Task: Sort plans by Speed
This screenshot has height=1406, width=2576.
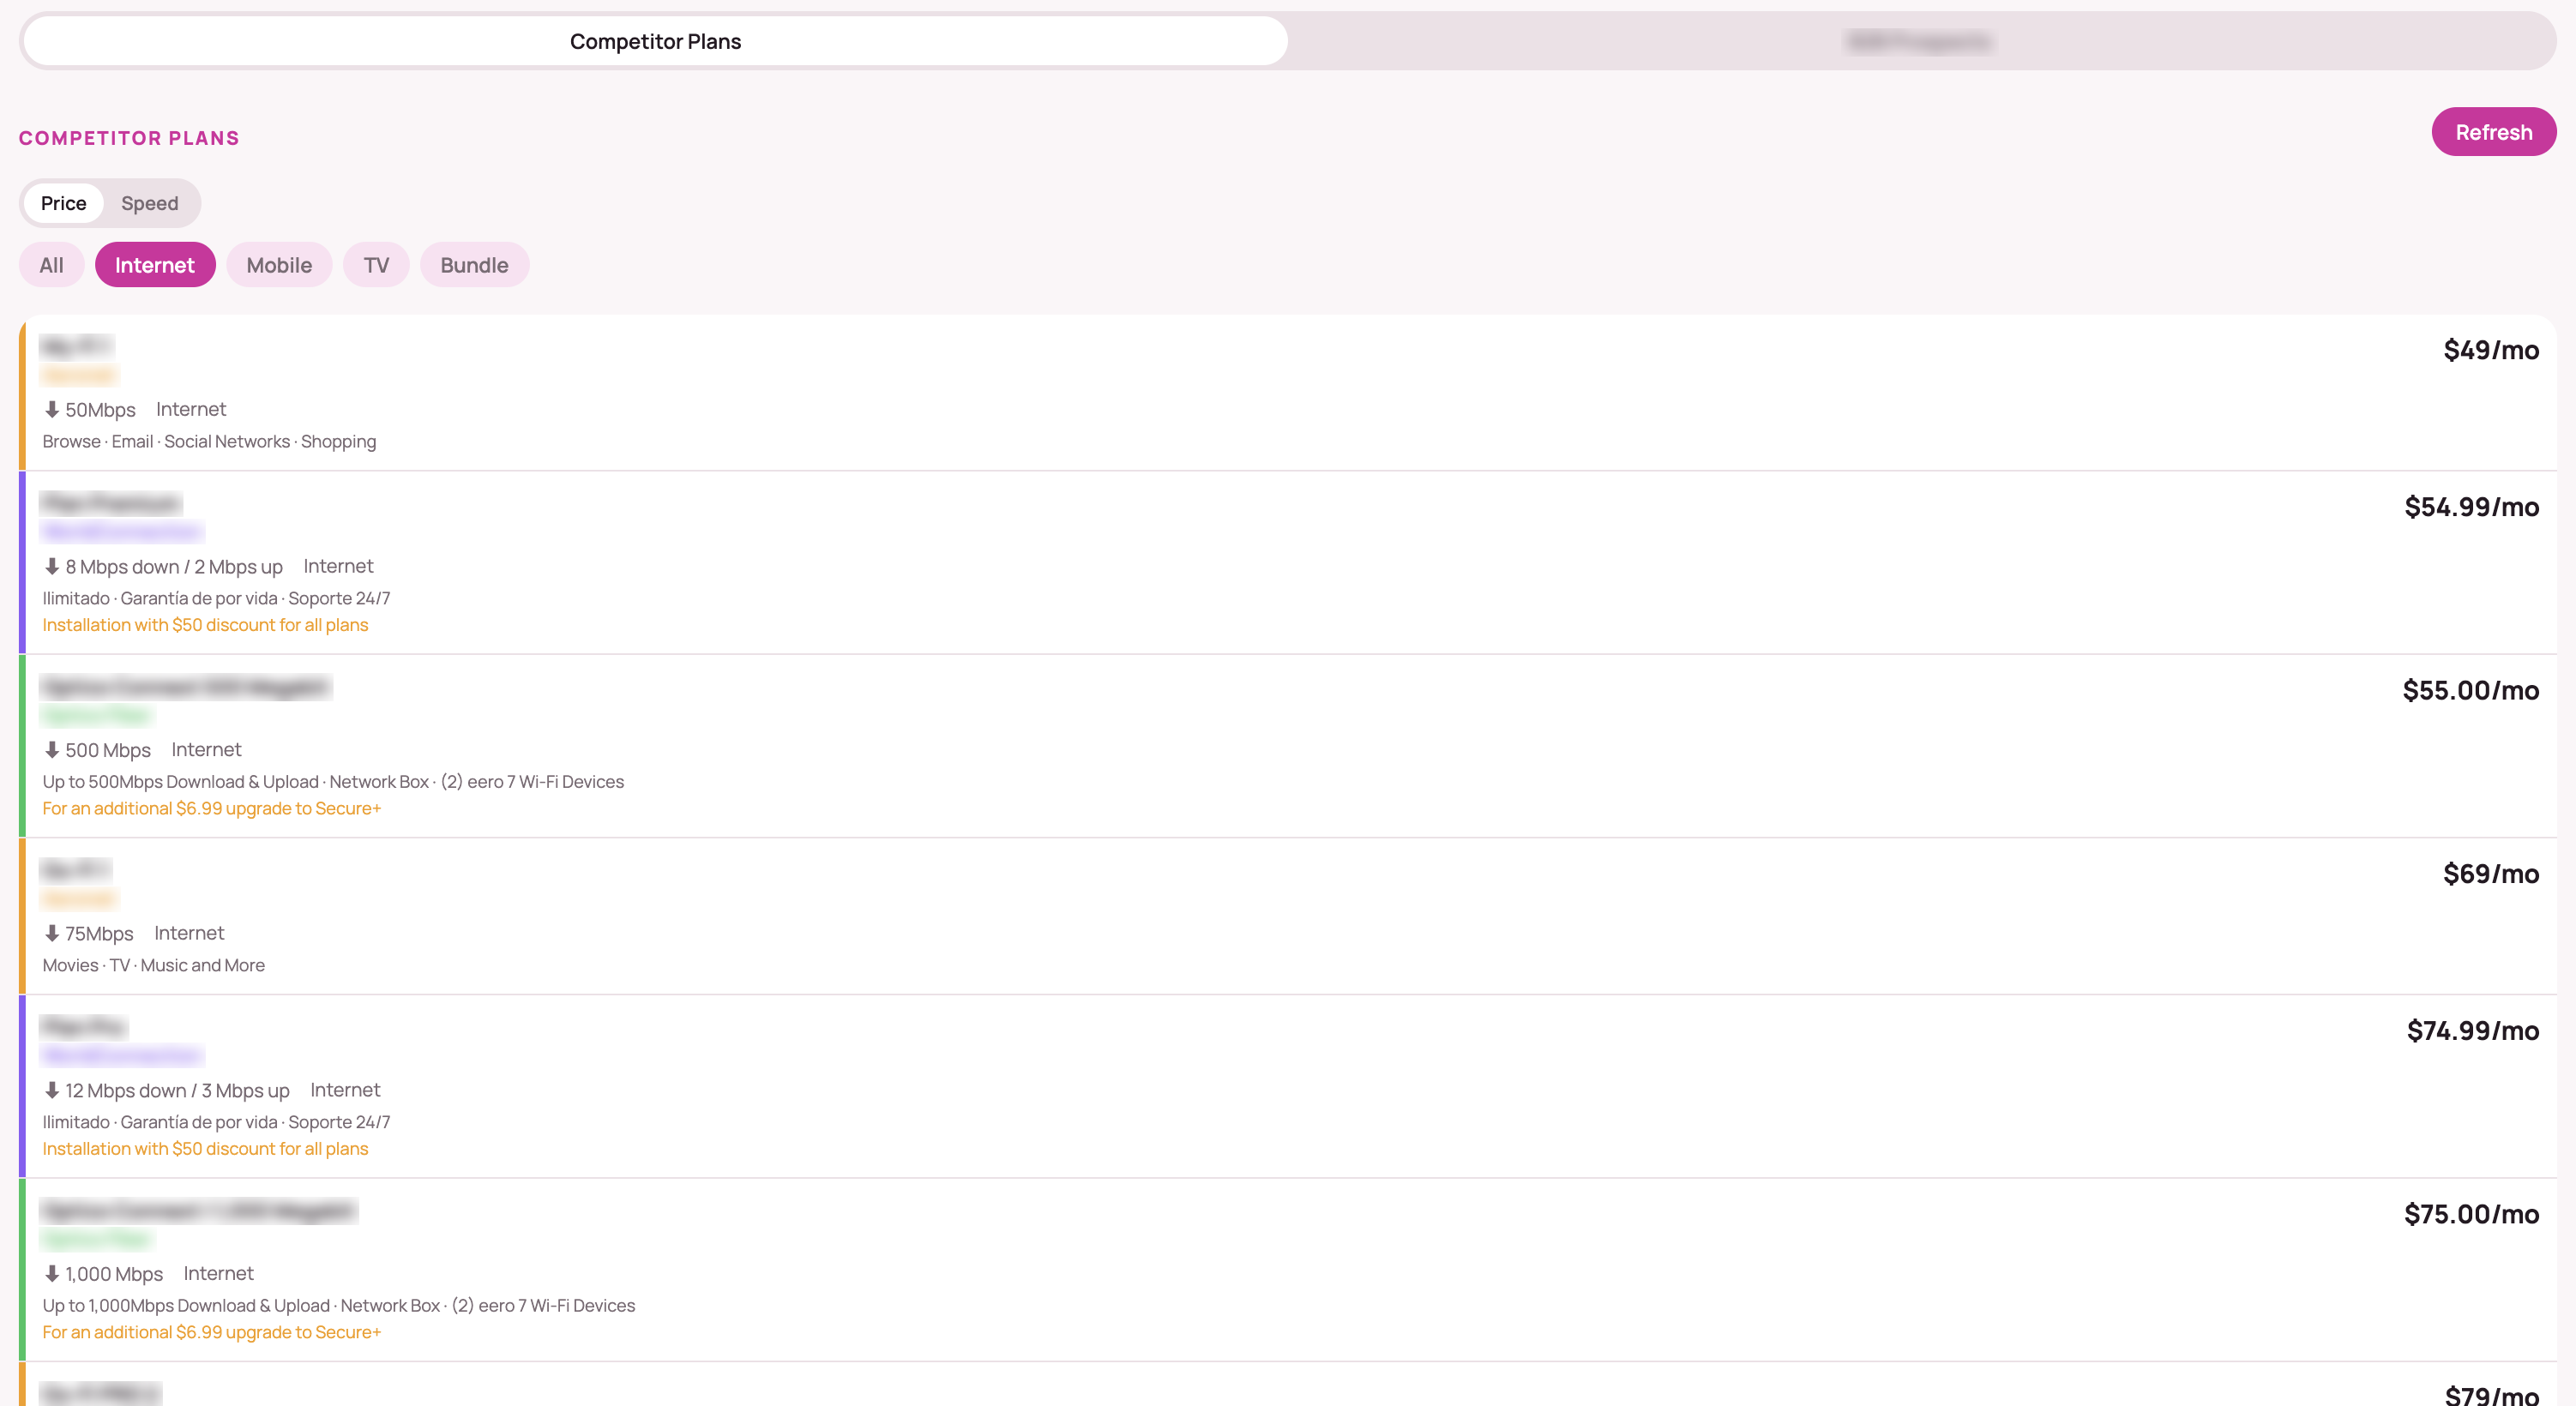Action: tap(150, 203)
